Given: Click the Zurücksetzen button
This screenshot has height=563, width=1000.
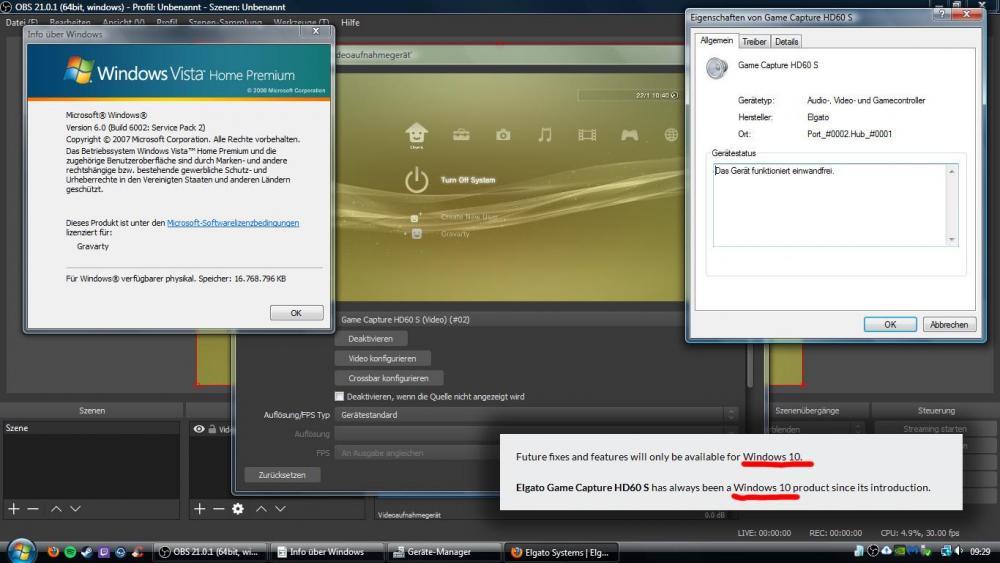Looking at the screenshot, I should (x=282, y=475).
